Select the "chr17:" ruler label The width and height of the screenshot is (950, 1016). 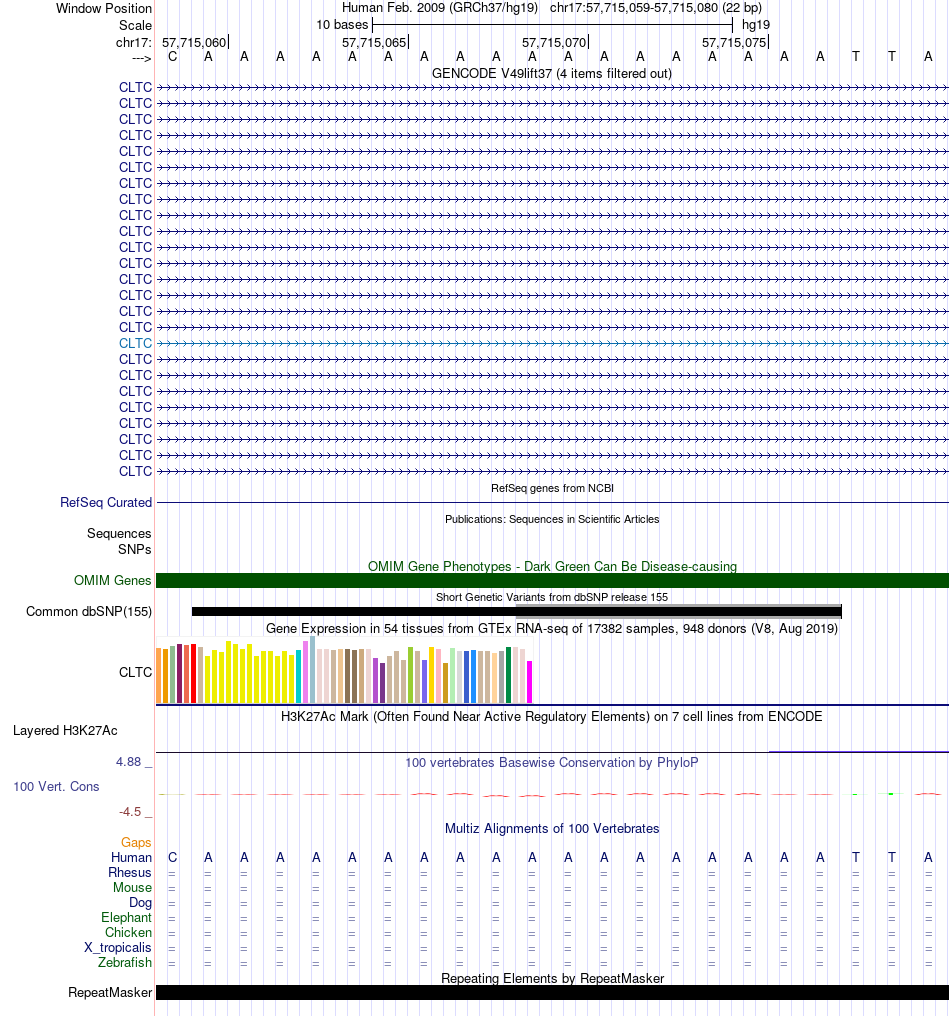[x=134, y=43]
